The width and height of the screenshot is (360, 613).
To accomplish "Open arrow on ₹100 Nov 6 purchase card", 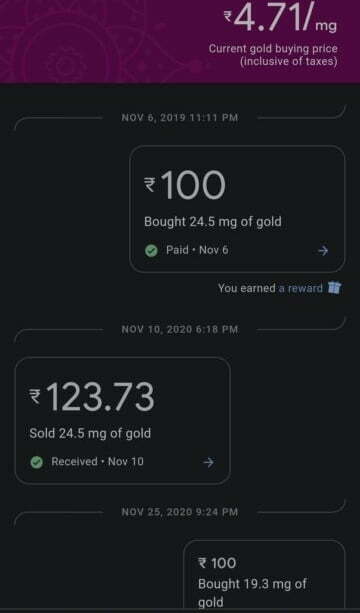I will click(x=322, y=251).
